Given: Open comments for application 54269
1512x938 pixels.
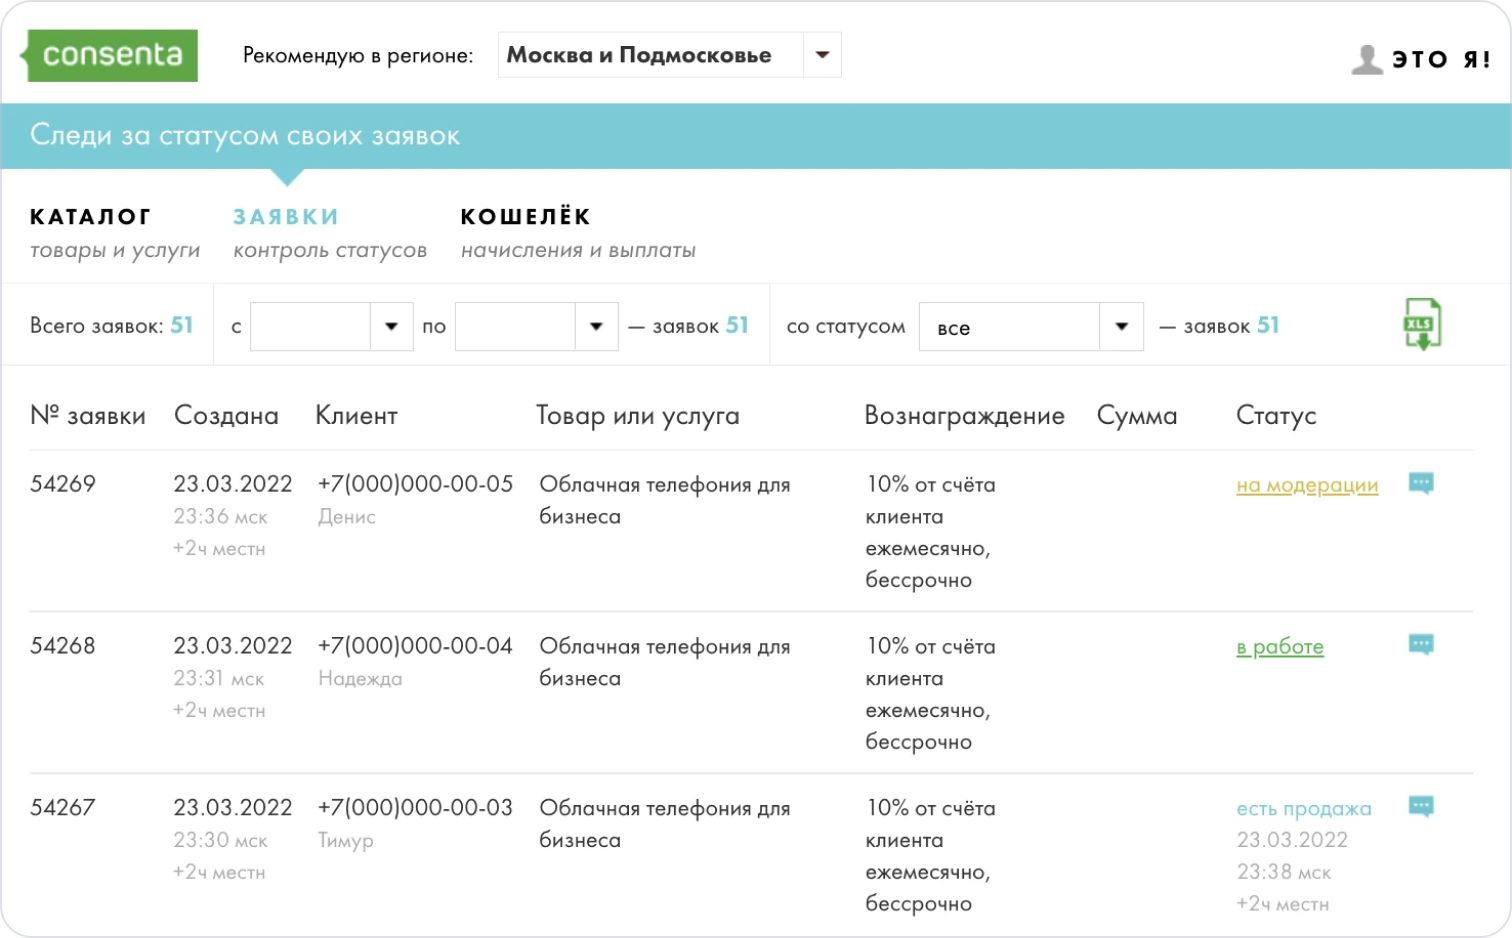Looking at the screenshot, I should (x=1421, y=483).
